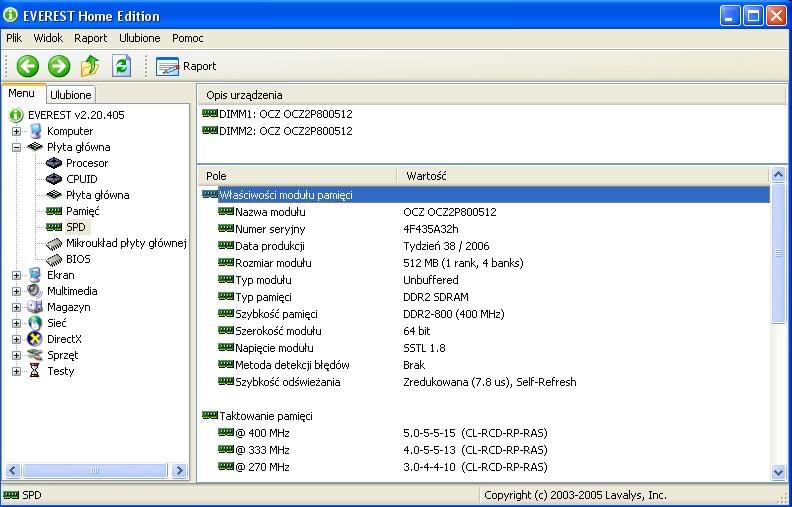Go up one level with the Up arrow icon
Screen dimensions: 792x507
coord(90,66)
